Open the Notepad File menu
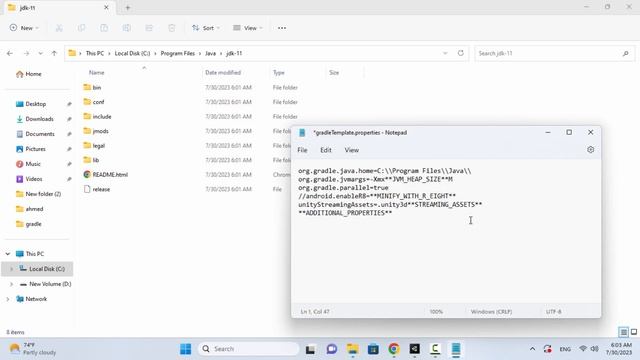 coord(302,150)
